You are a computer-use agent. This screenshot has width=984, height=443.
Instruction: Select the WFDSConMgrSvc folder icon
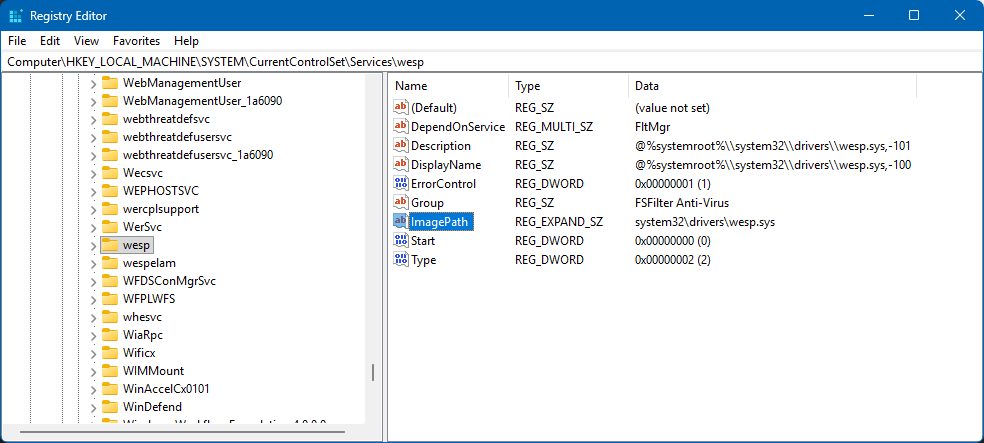click(110, 281)
